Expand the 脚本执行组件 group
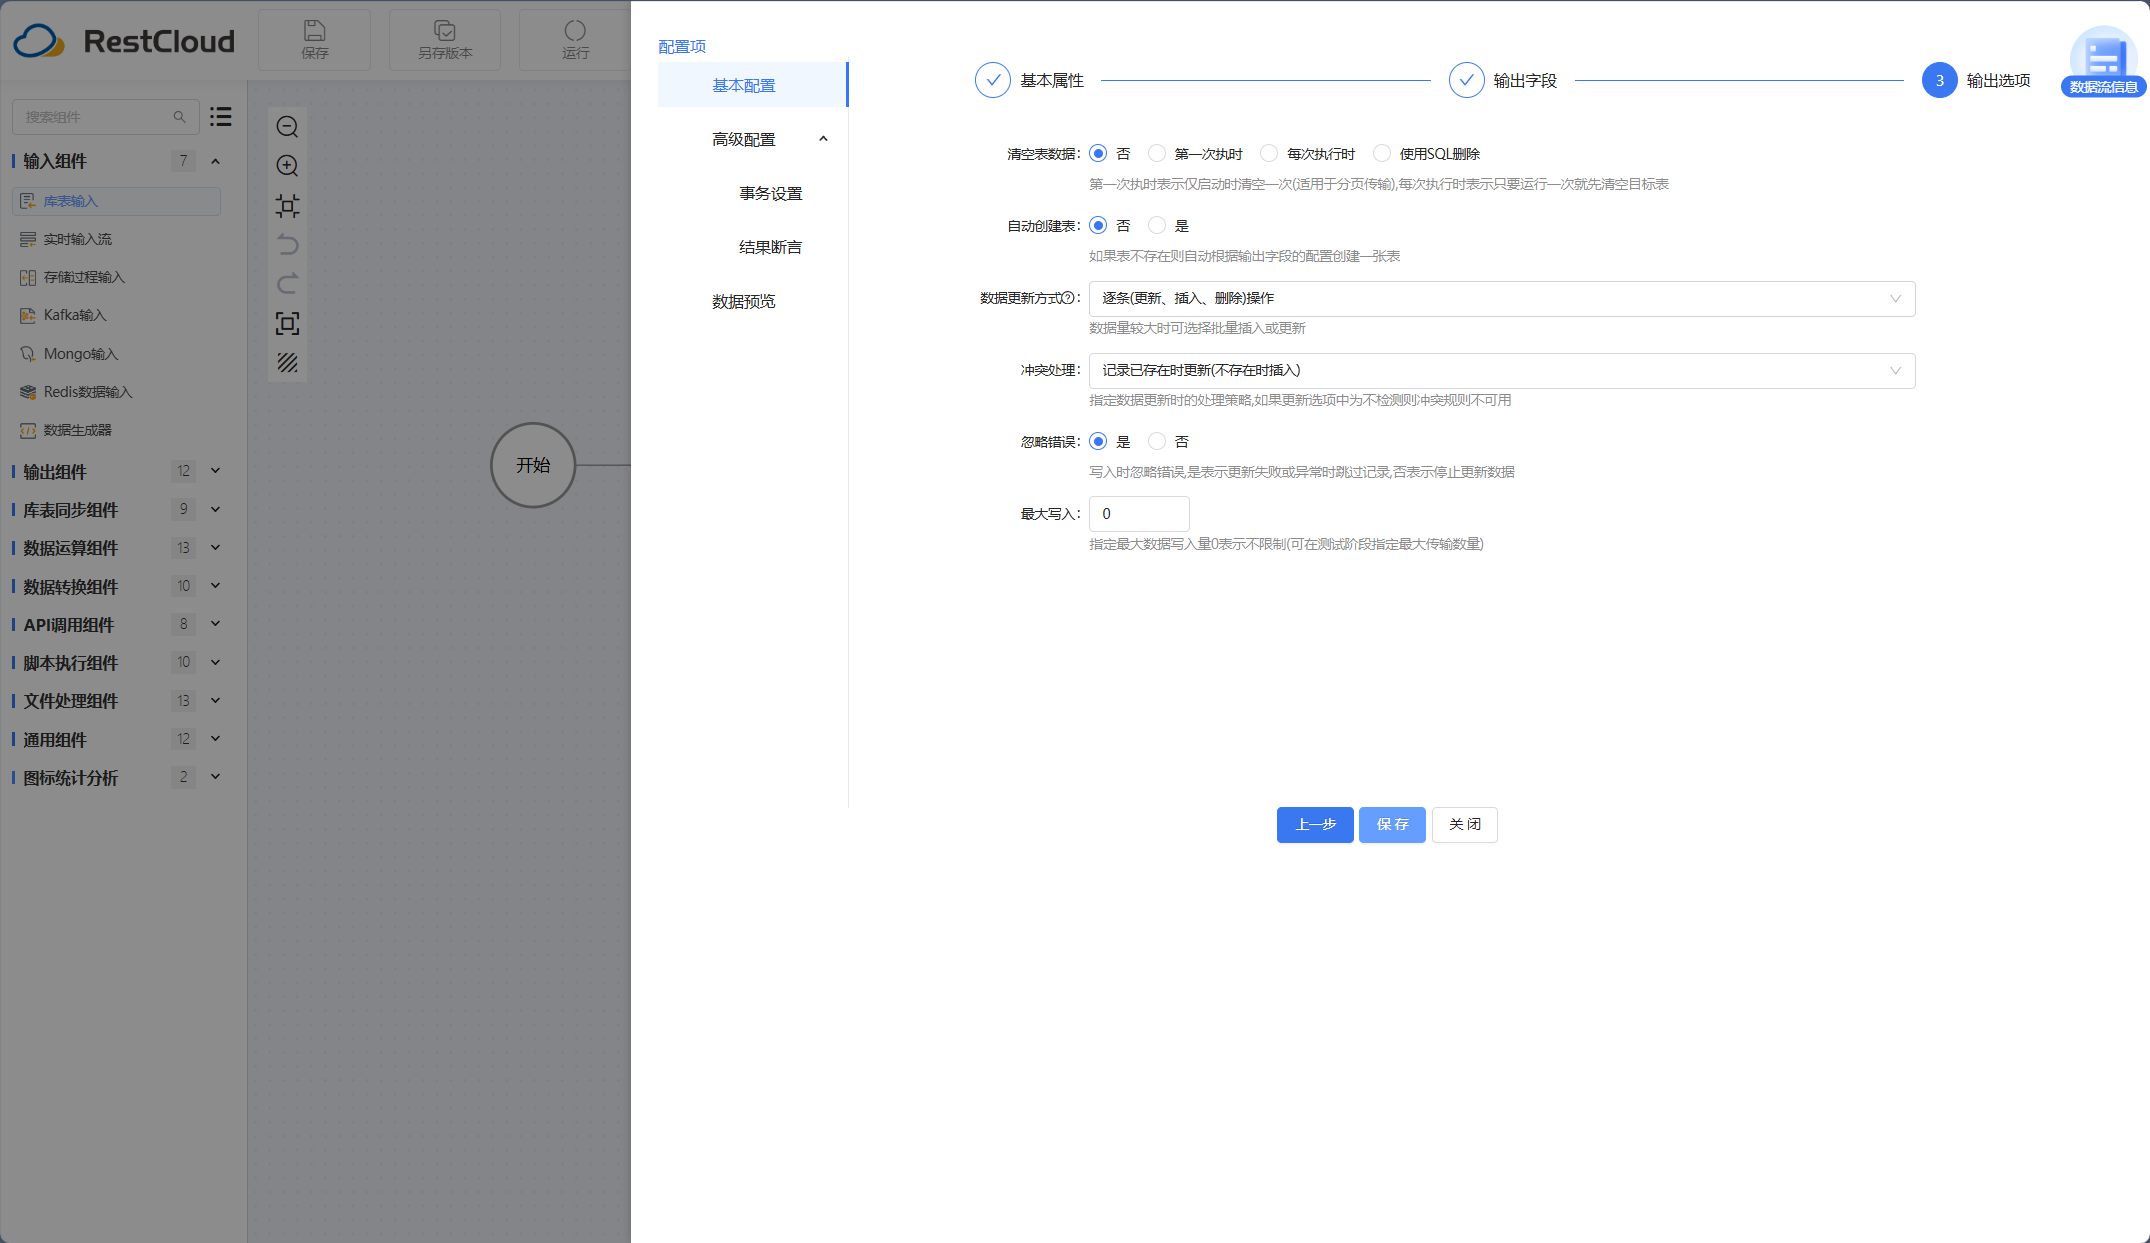 215,662
